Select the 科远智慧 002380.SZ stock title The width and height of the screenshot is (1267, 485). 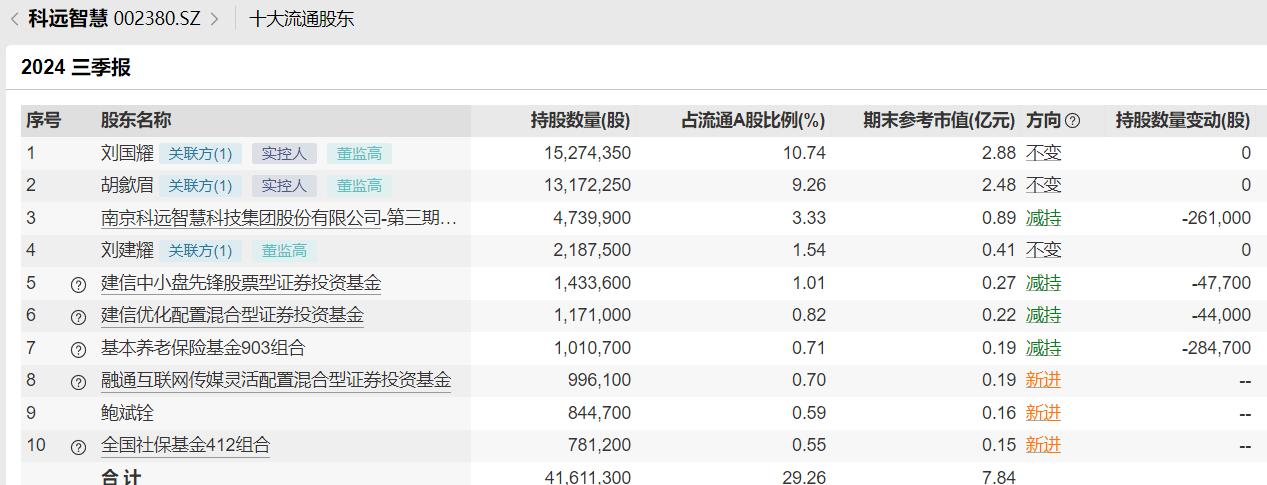pos(114,19)
